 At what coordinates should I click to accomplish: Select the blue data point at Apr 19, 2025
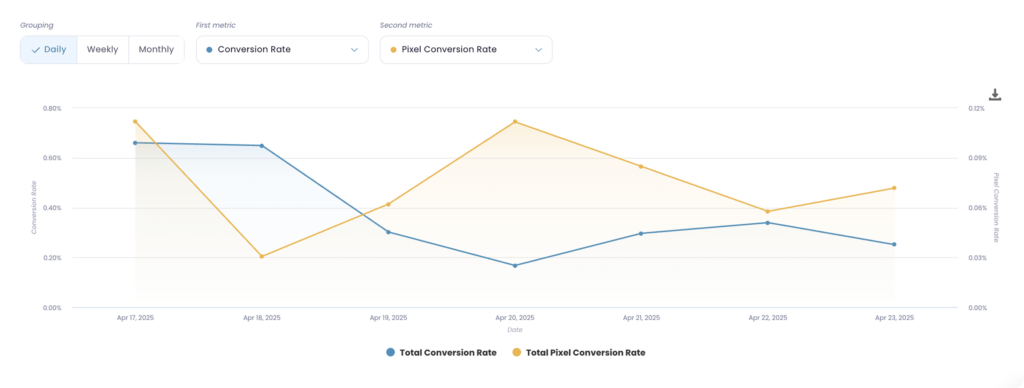click(x=388, y=232)
